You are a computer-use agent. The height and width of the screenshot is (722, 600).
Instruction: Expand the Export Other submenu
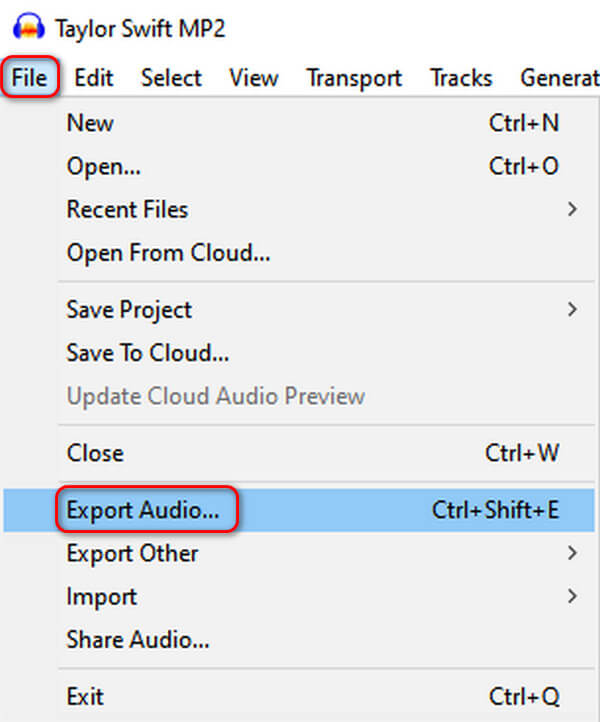[x=132, y=553]
